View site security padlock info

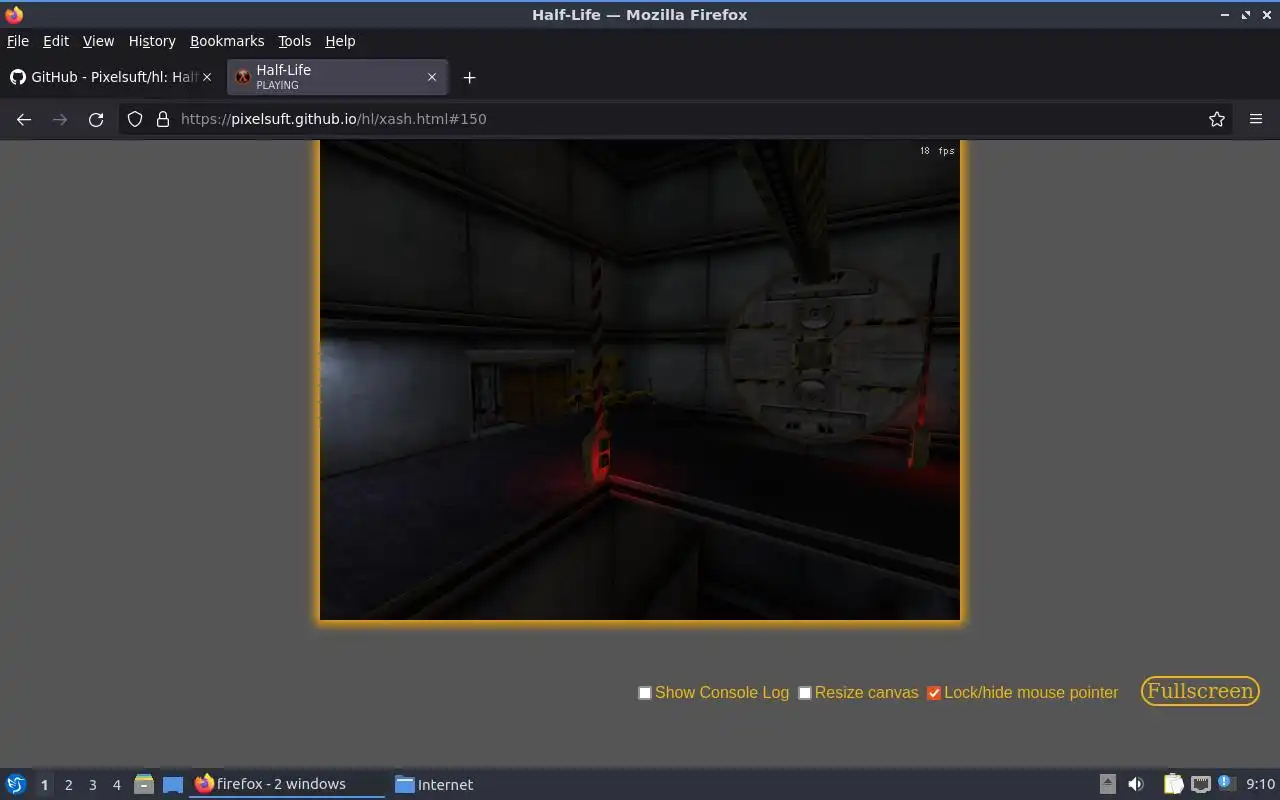click(163, 119)
